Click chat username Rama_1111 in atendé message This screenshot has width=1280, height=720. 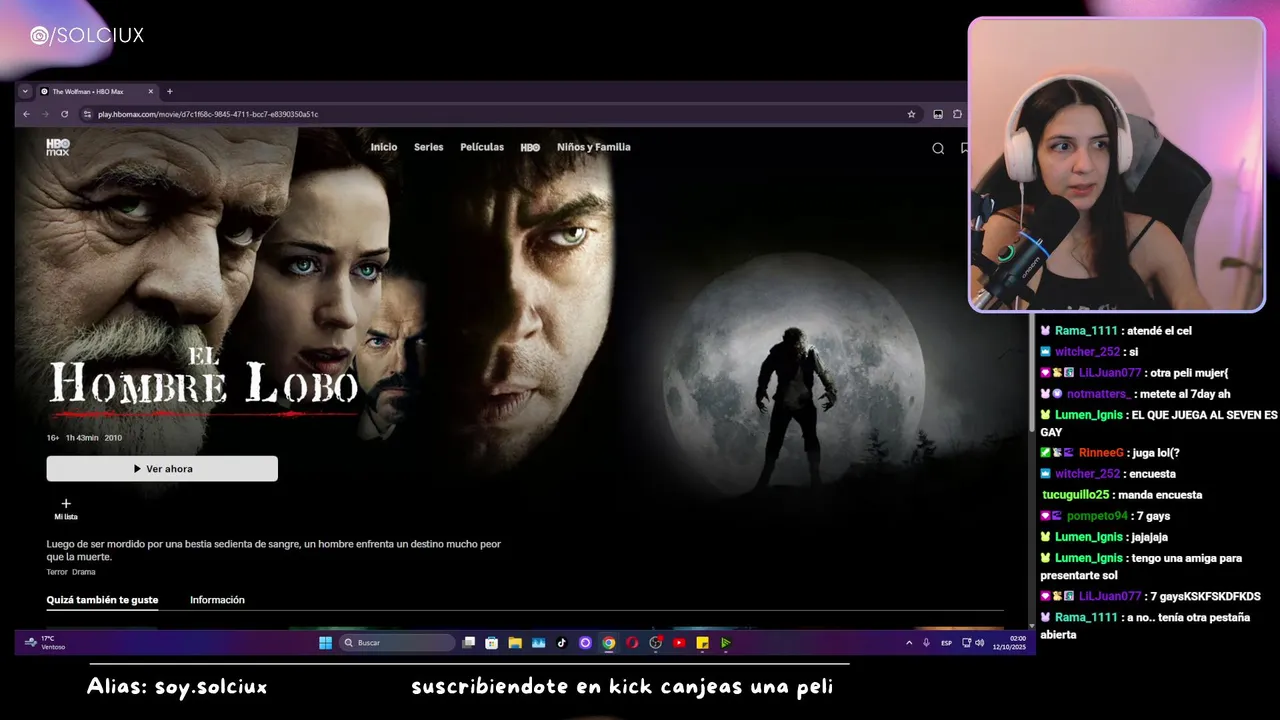tap(1087, 331)
